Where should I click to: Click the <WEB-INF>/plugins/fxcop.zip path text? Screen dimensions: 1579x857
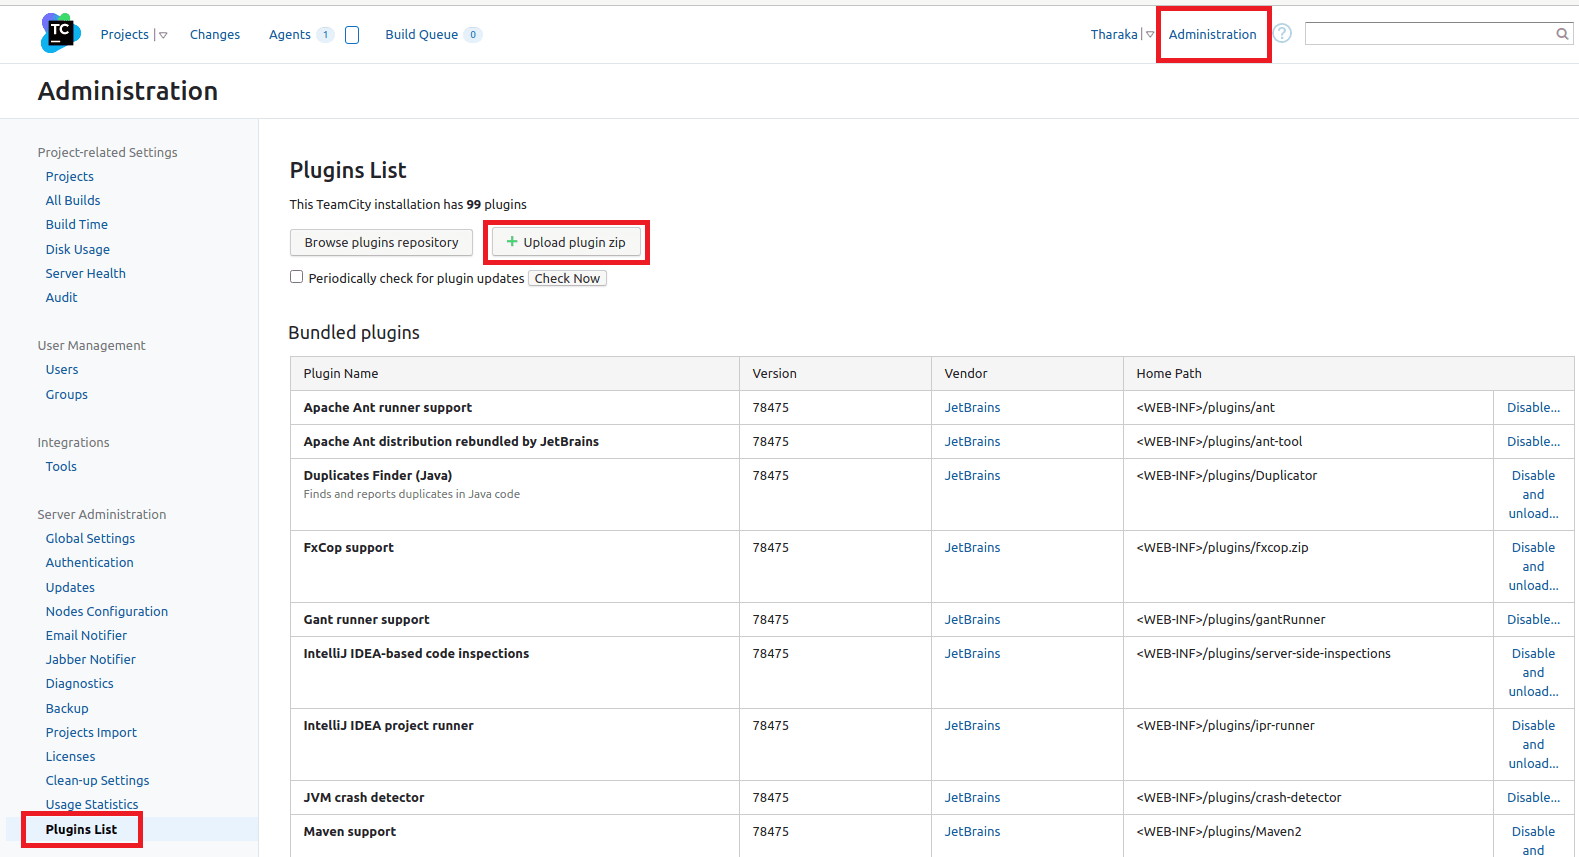[x=1222, y=547]
